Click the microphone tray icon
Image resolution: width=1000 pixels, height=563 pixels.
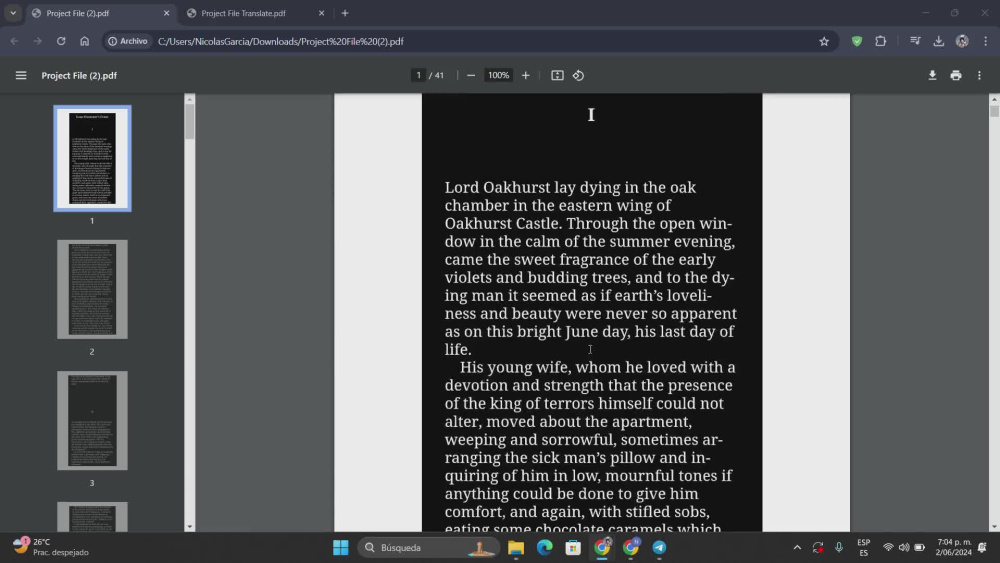click(839, 548)
